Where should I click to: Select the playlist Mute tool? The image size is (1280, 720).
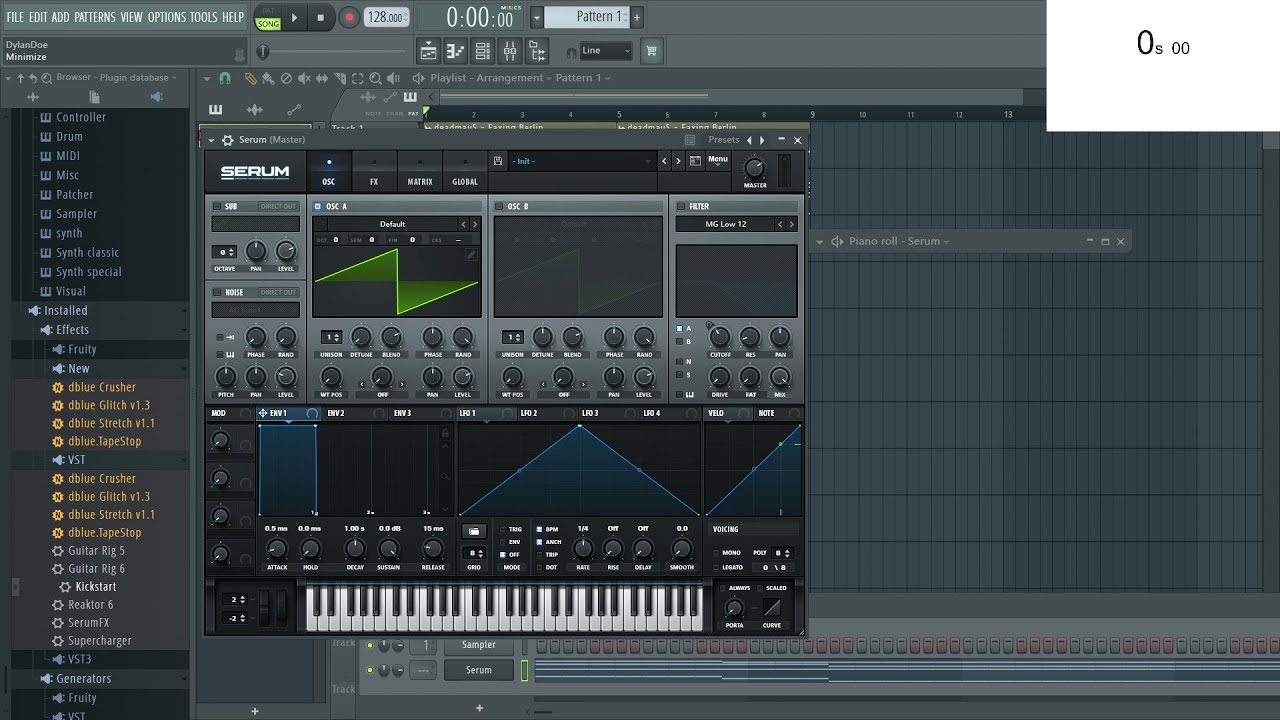pyautogui.click(x=304, y=78)
